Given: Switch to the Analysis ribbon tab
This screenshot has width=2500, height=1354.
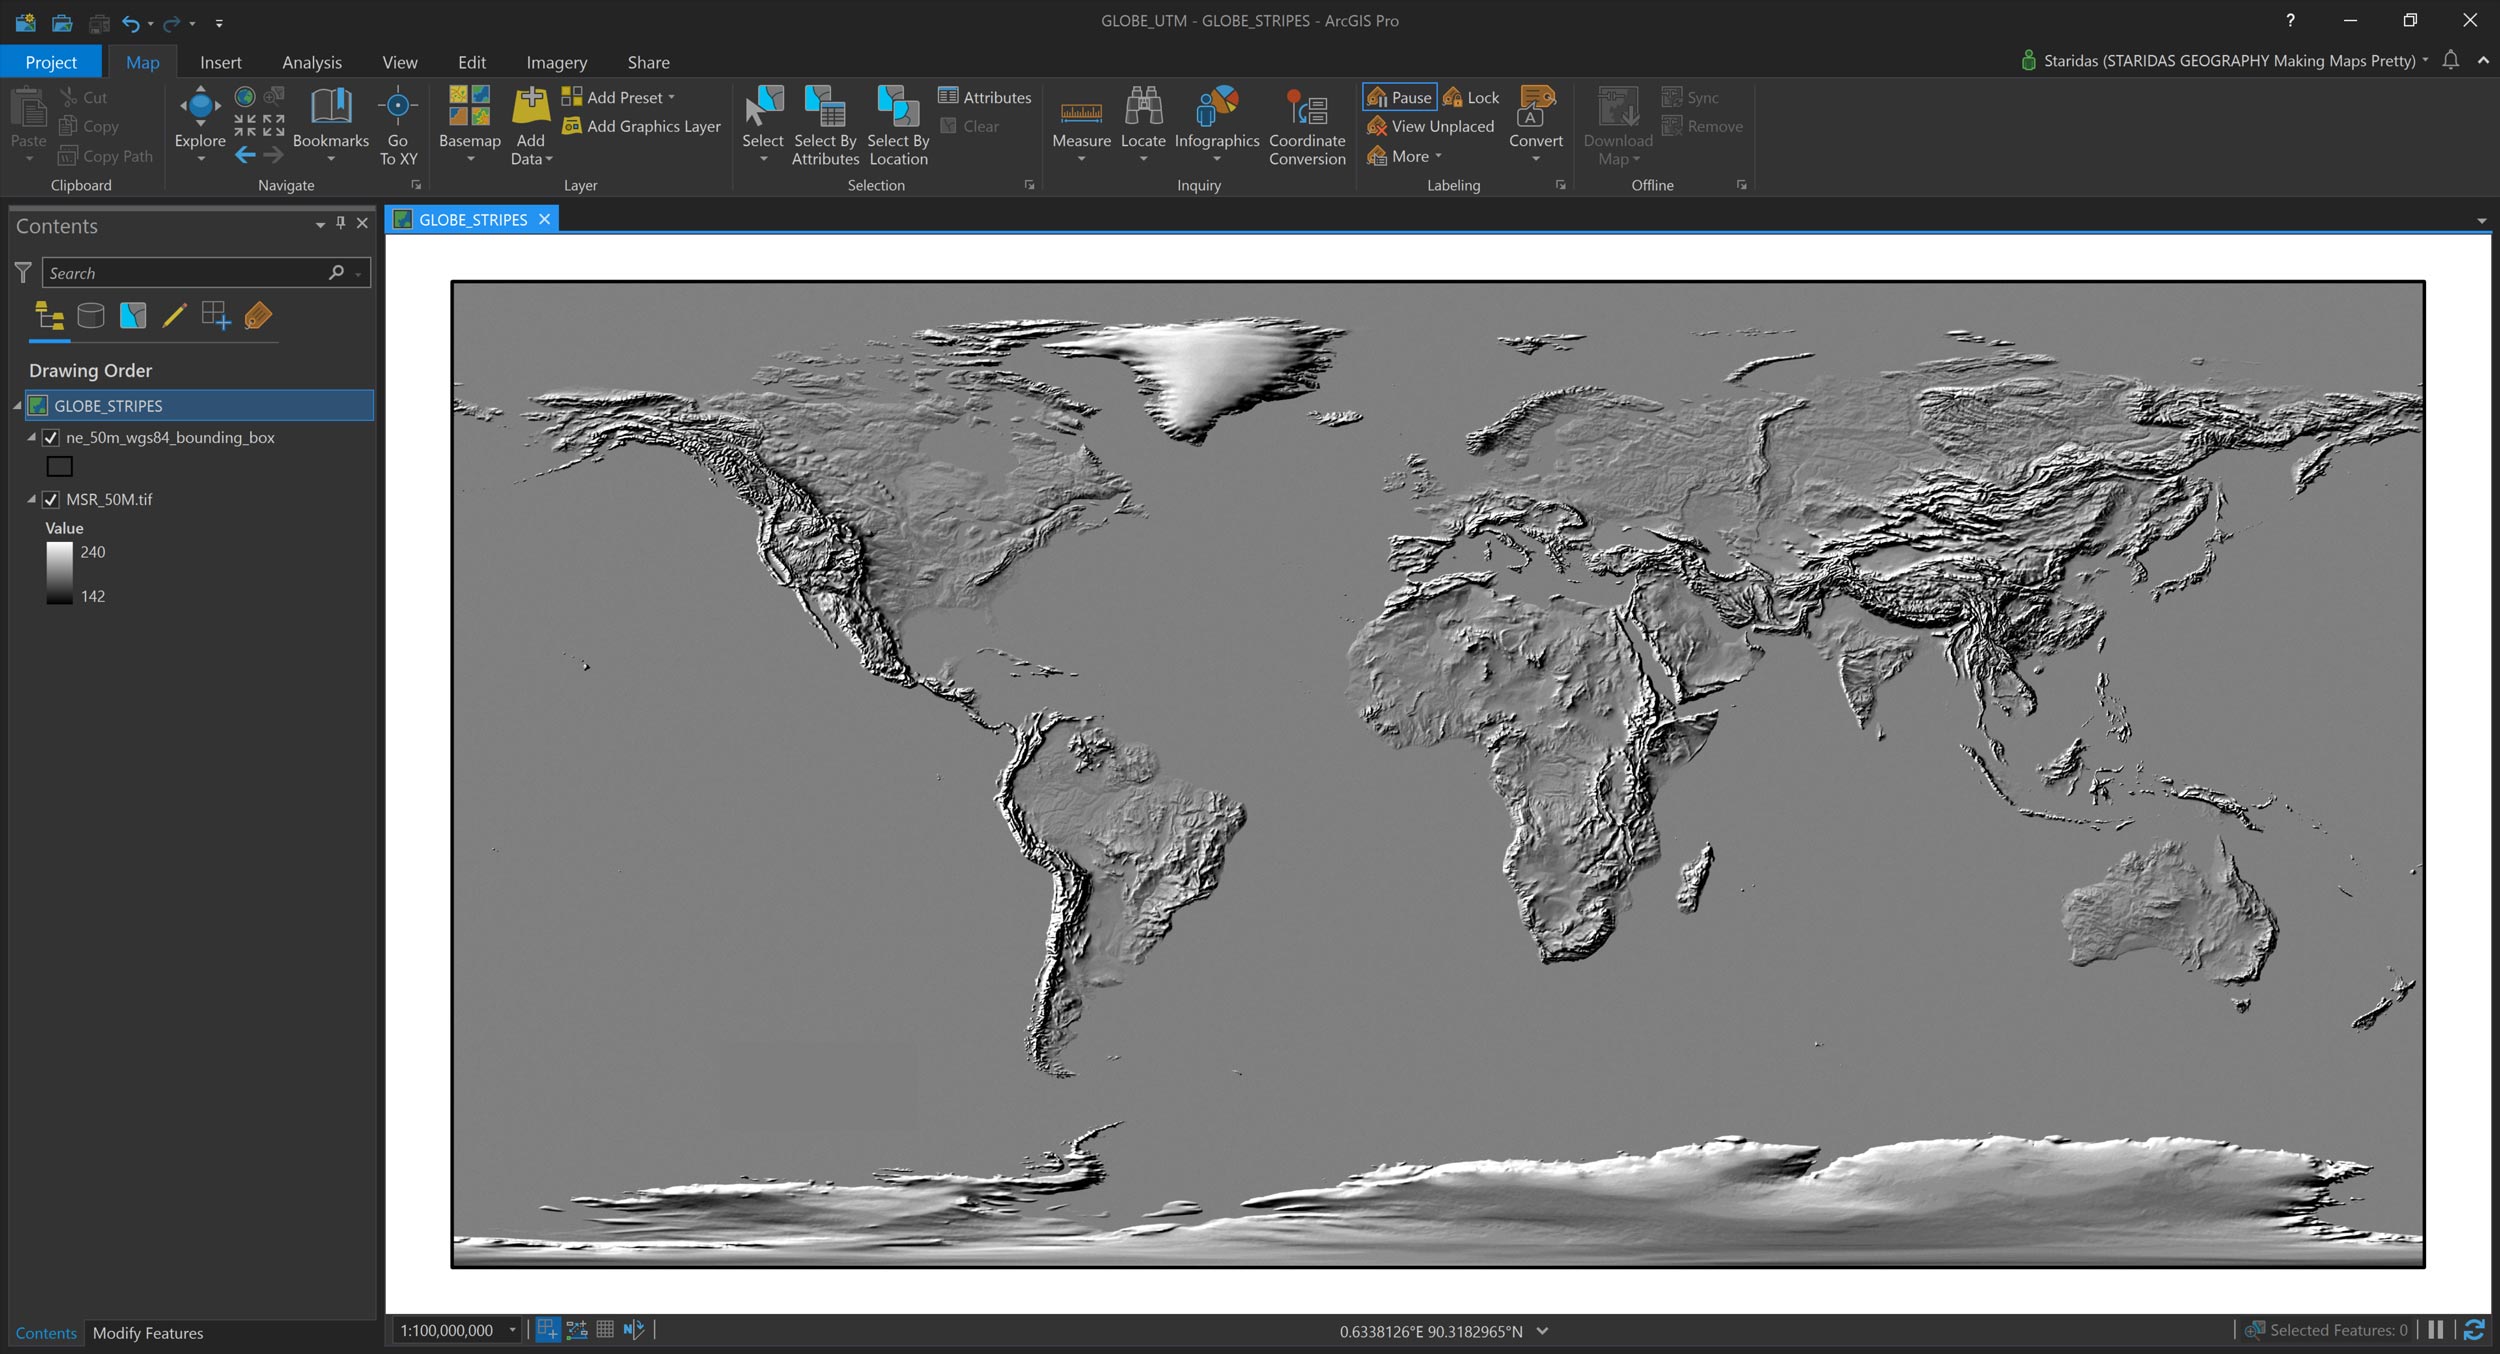Looking at the screenshot, I should coord(311,62).
